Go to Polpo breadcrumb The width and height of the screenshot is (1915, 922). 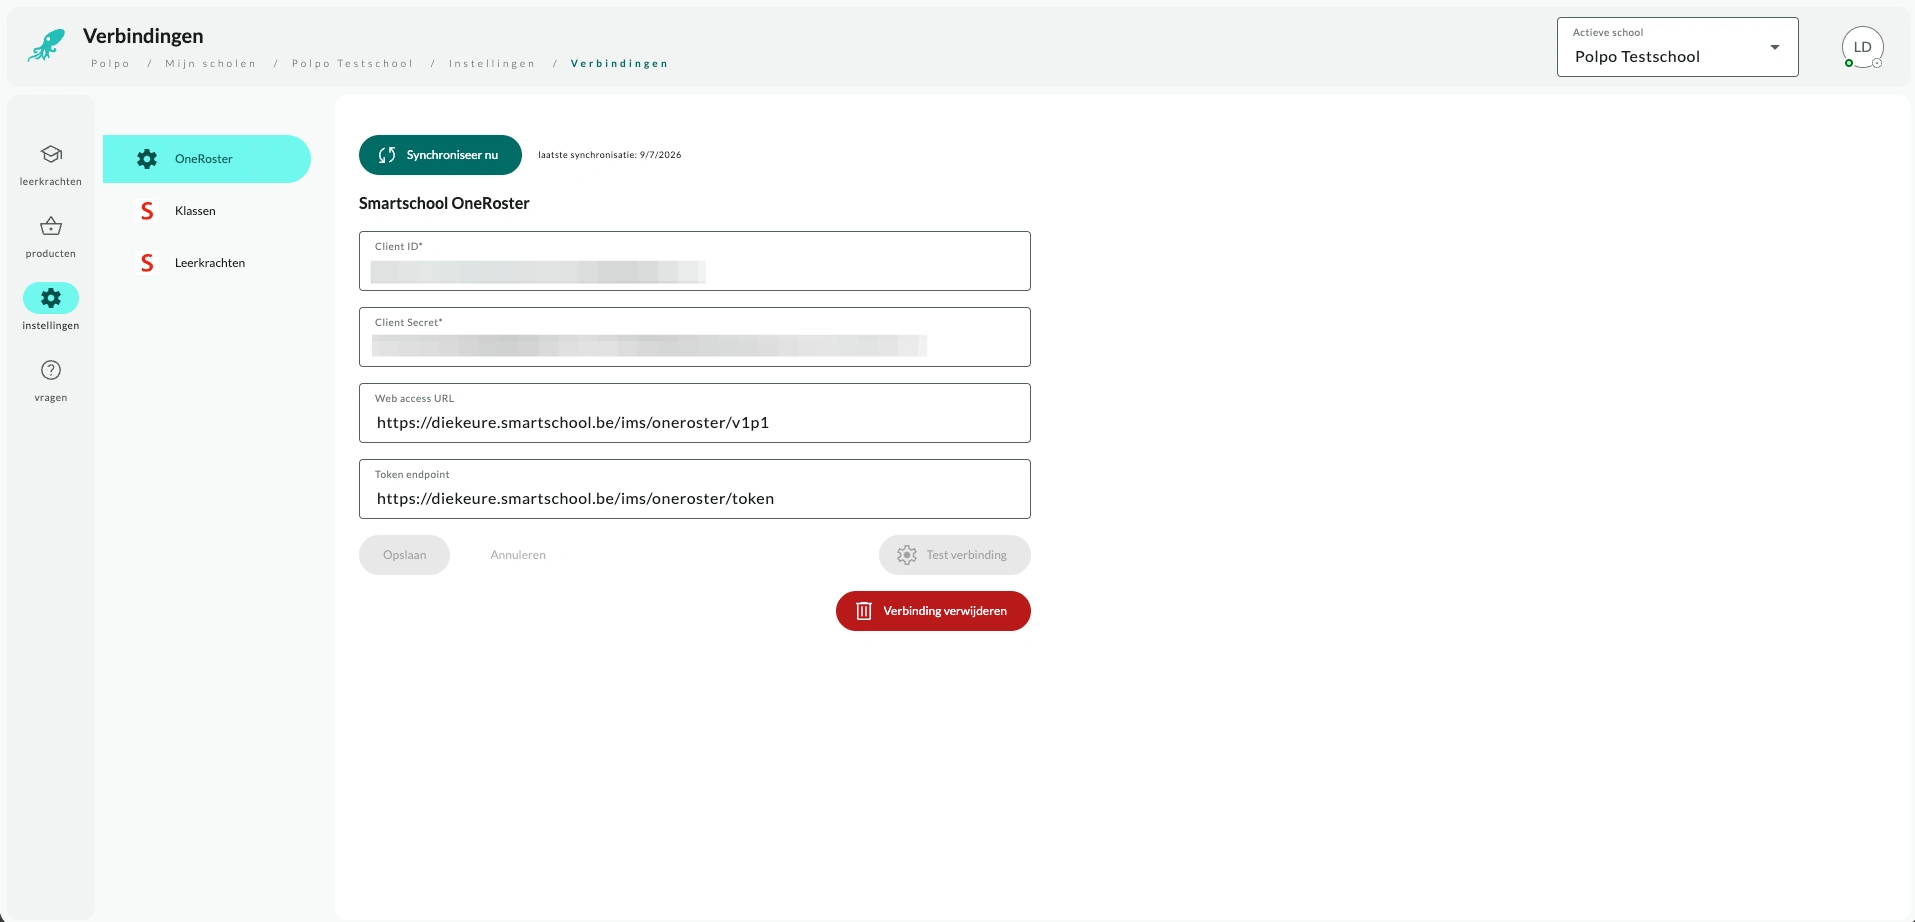pyautogui.click(x=110, y=64)
